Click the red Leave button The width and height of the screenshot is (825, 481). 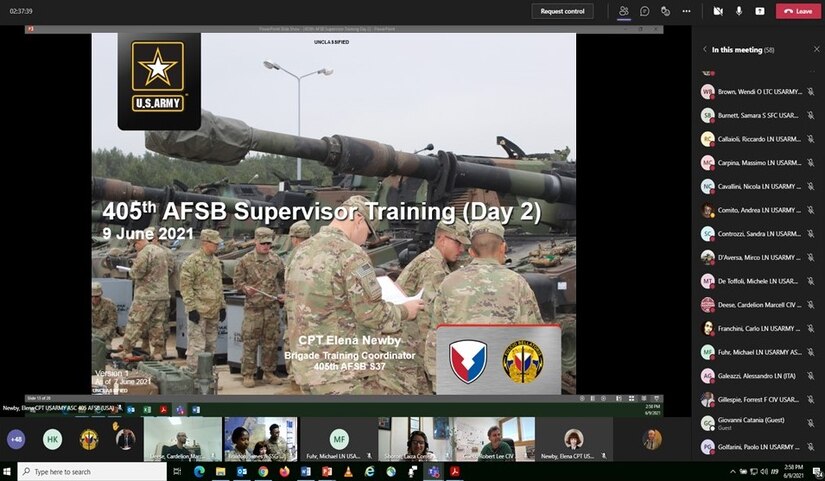pos(797,11)
